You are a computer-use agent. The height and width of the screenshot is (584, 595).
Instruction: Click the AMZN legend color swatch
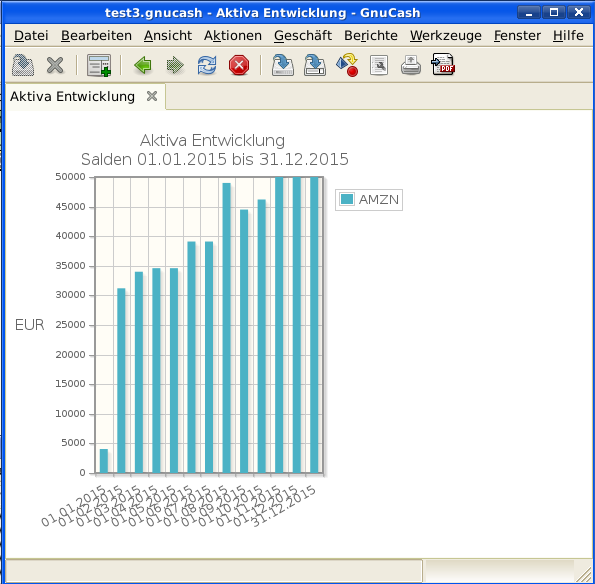pos(347,199)
